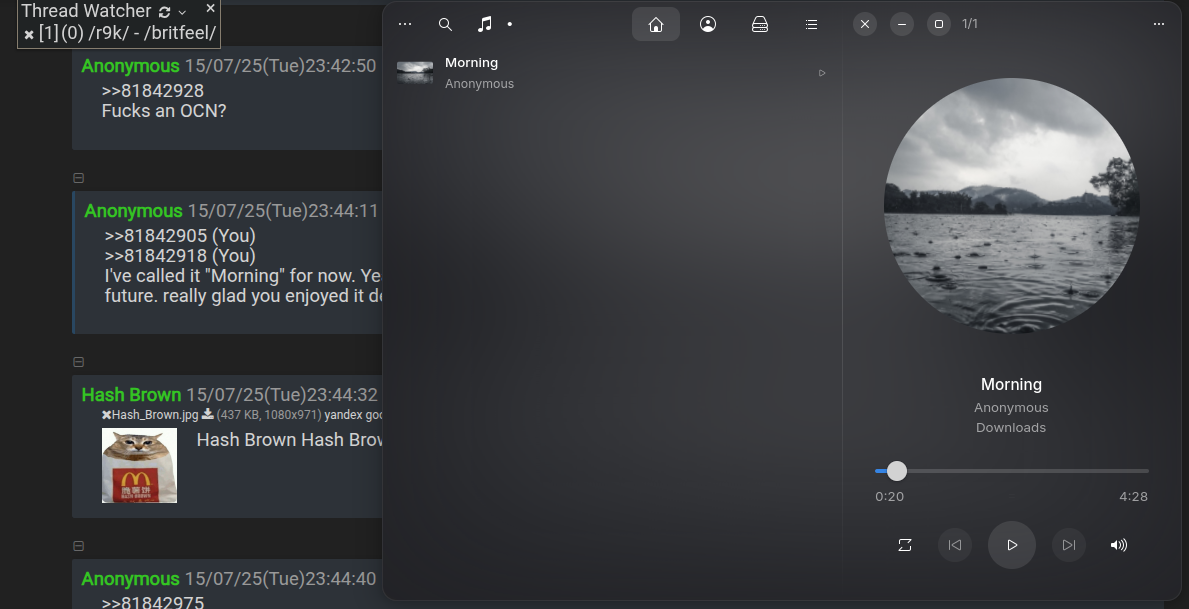The width and height of the screenshot is (1189, 609).
Task: Click the 4:28 total duration label
Action: [x=1133, y=497]
